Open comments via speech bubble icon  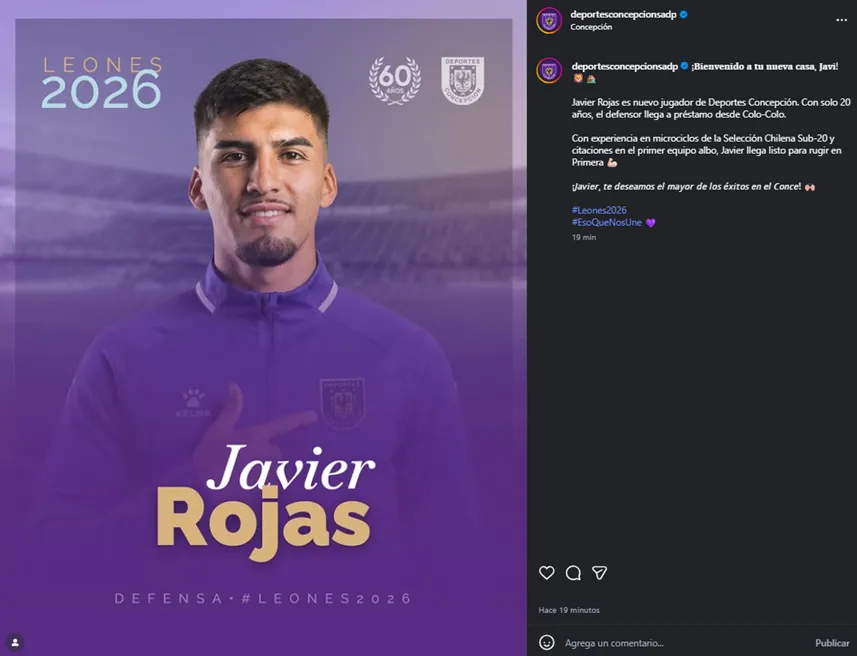point(573,572)
